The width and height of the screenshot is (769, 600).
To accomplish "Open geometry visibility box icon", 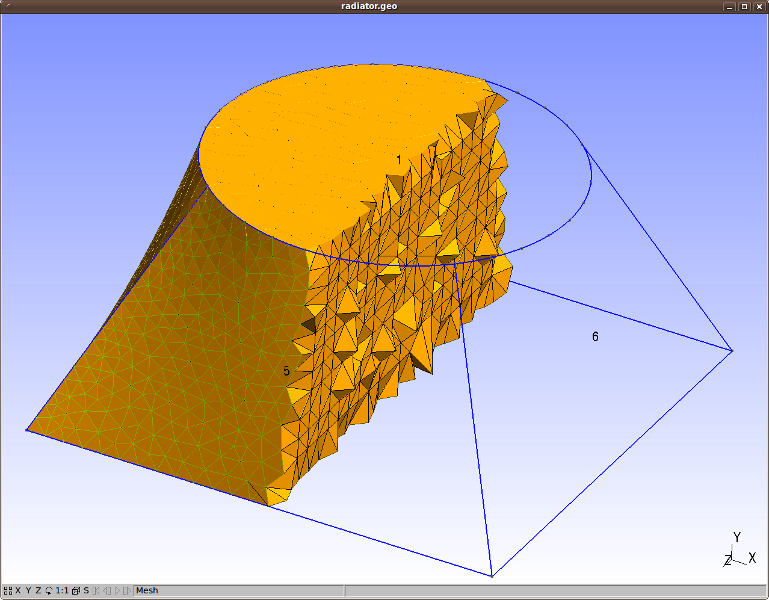I will pos(76,591).
